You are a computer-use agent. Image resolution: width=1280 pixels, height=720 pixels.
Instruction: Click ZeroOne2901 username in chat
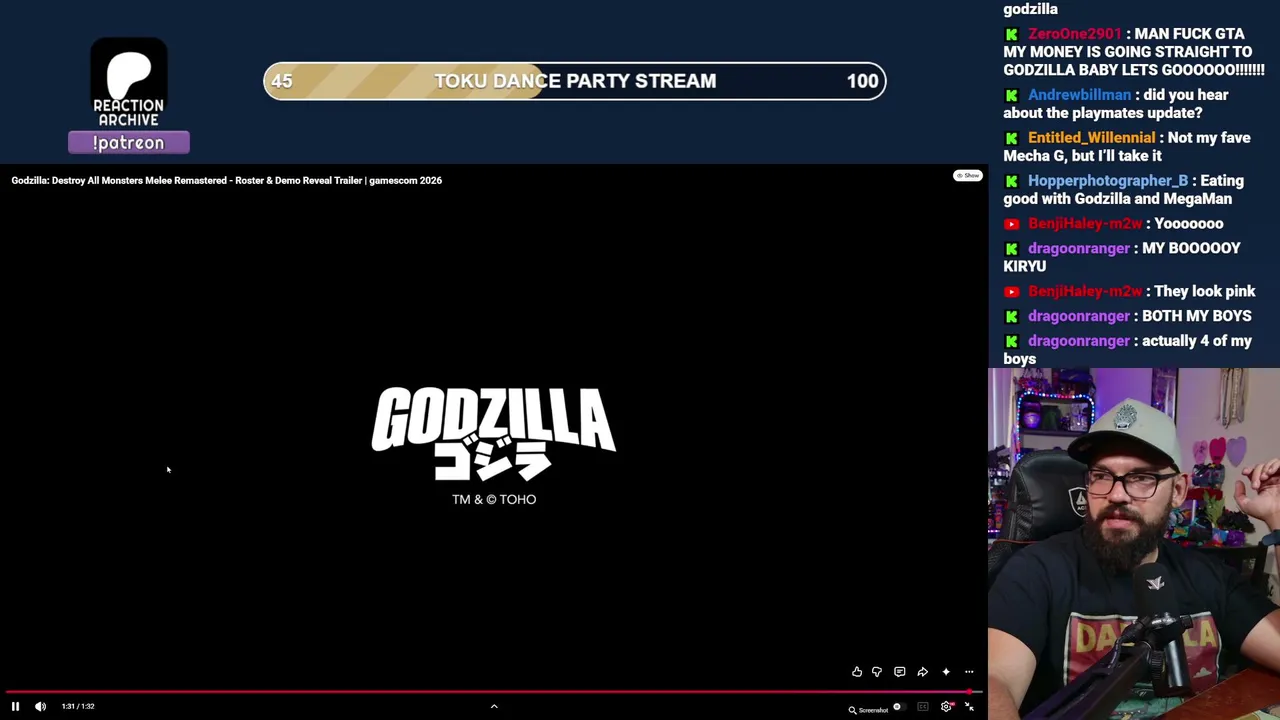click(1075, 34)
